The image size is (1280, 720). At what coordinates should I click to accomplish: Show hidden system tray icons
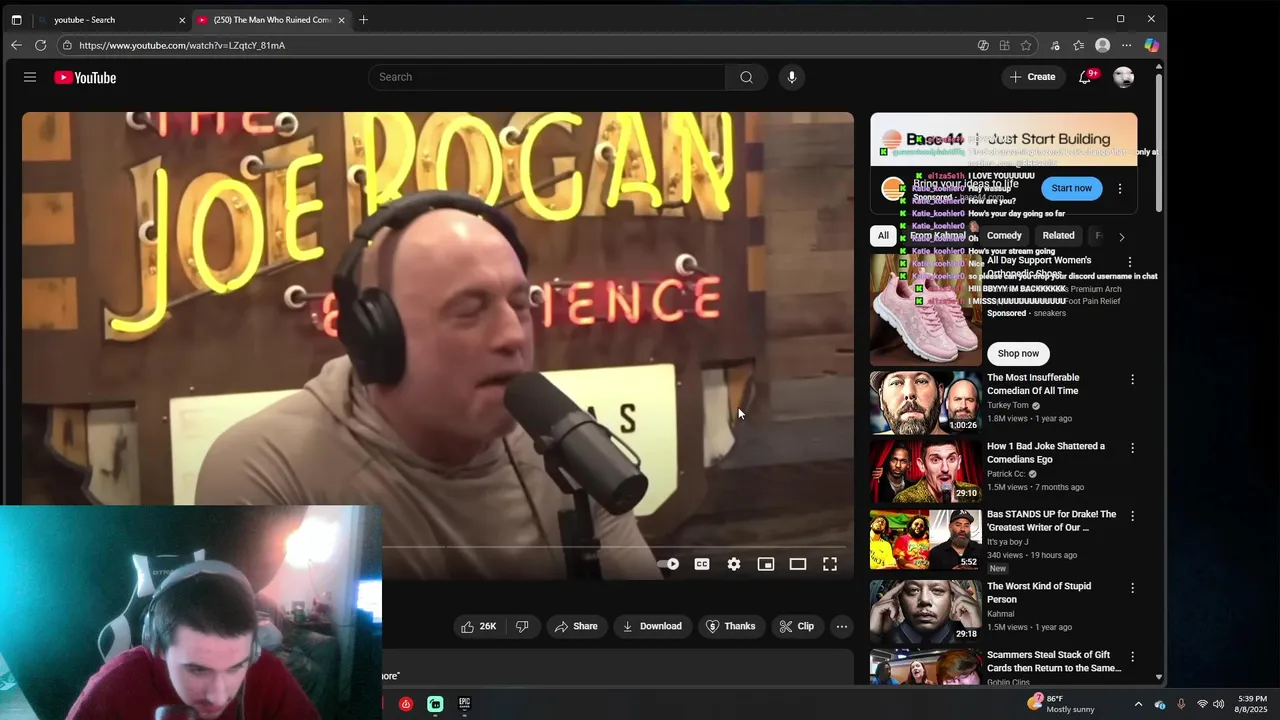pos(1138,704)
